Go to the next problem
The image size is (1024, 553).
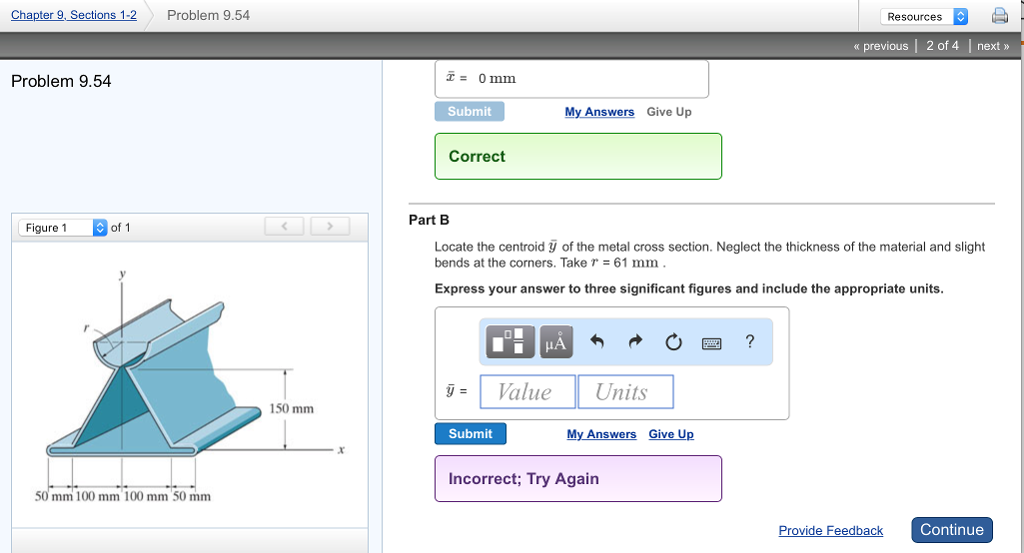click(x=992, y=46)
